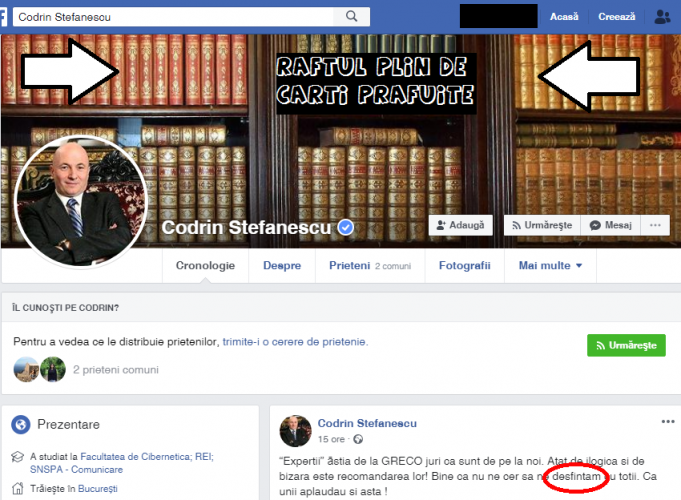Click the house icon beside Trăiește în

17,489
